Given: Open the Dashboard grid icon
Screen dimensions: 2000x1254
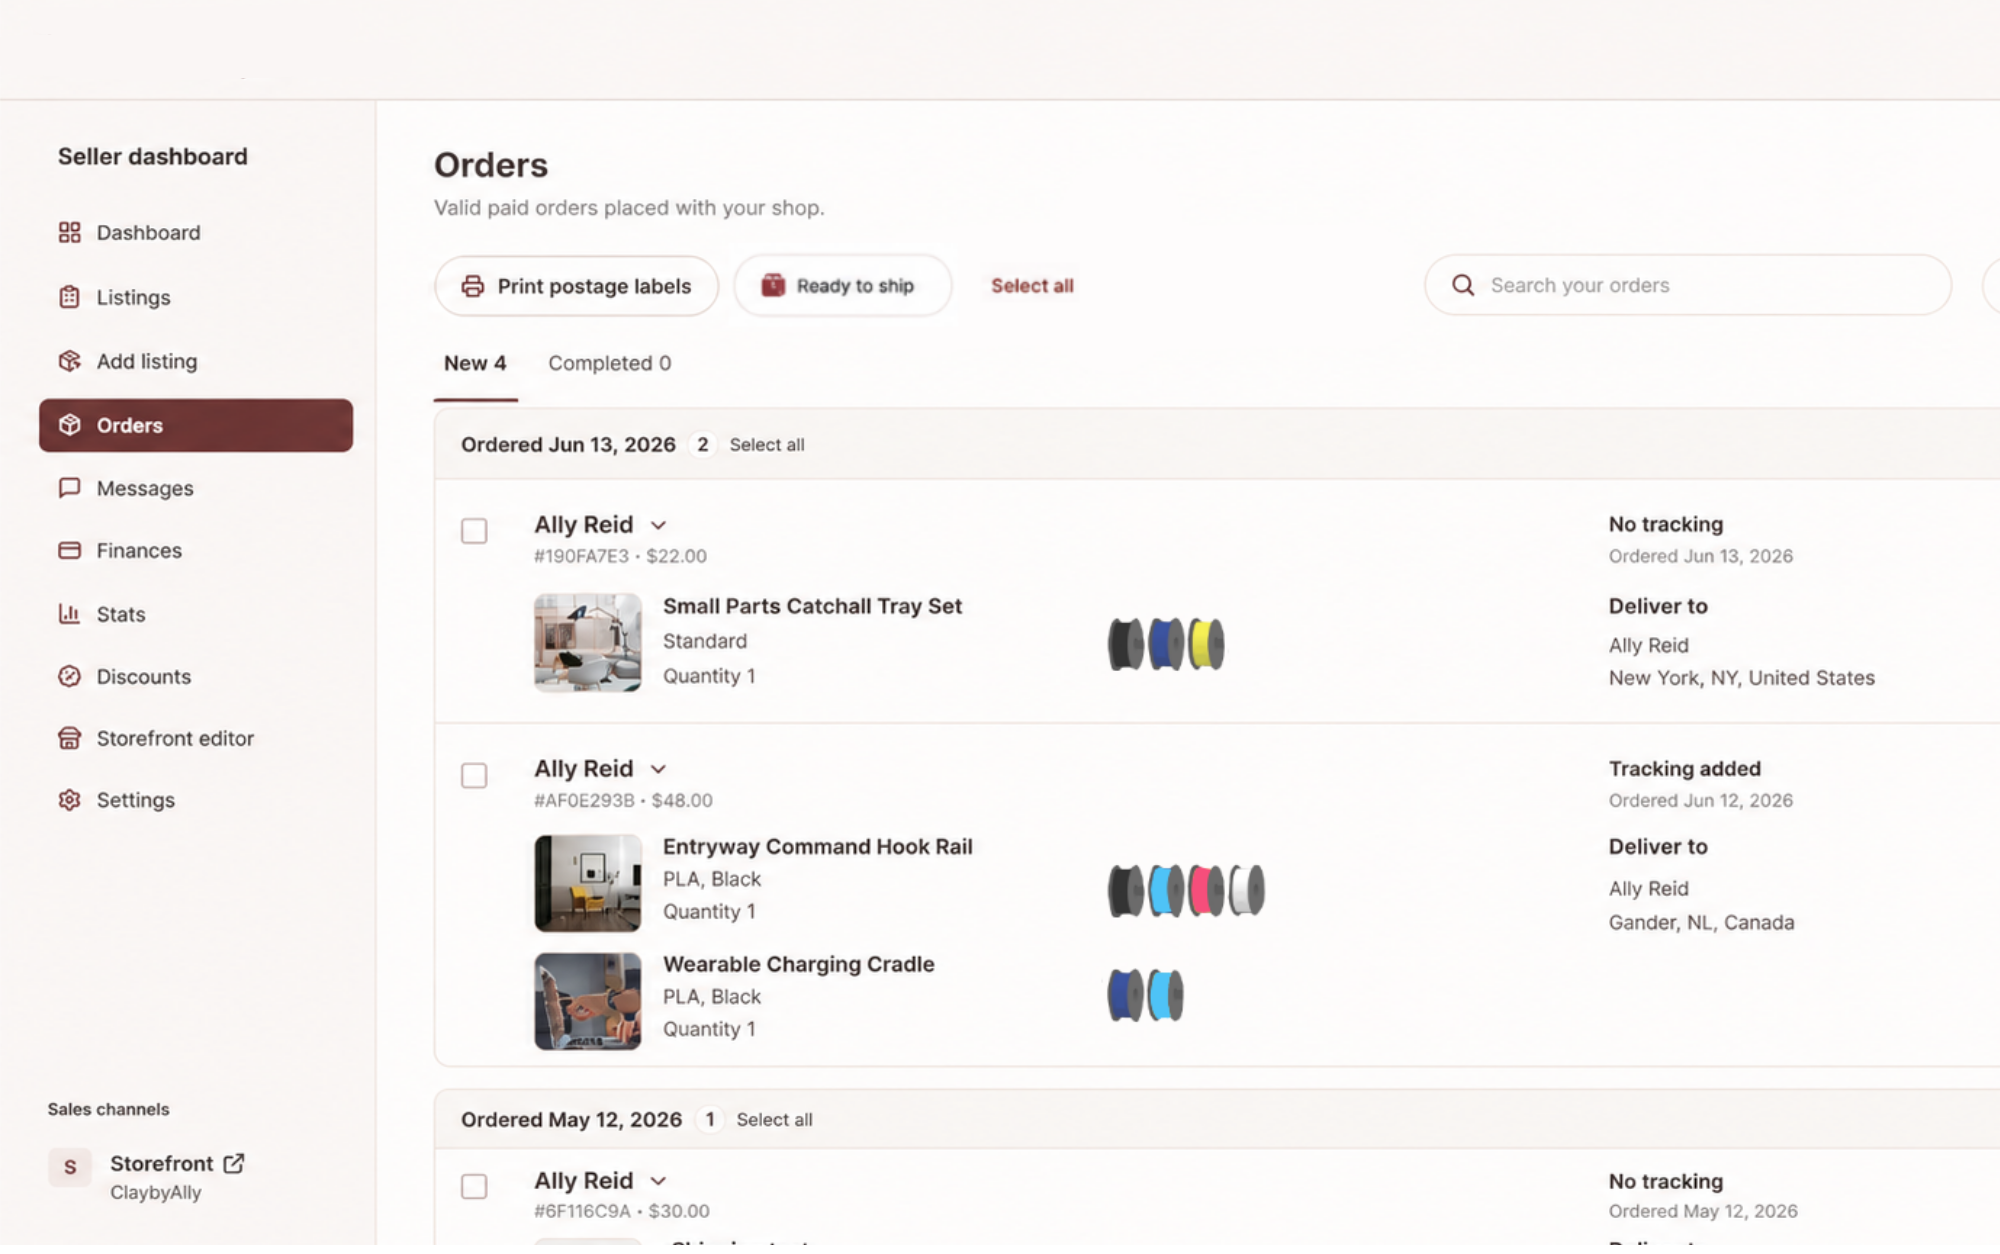Looking at the screenshot, I should tap(69, 233).
